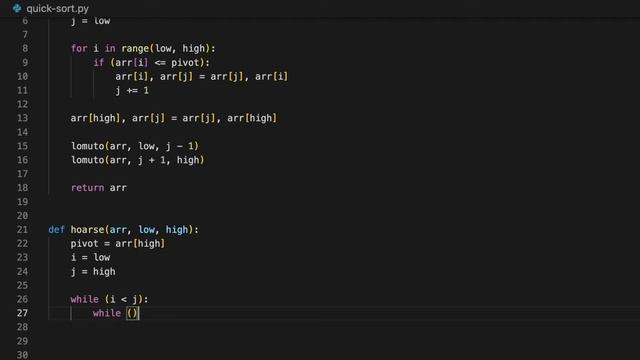Click the Python file icon beside quick-sort.py
This screenshot has height=360, width=640.
17,8
